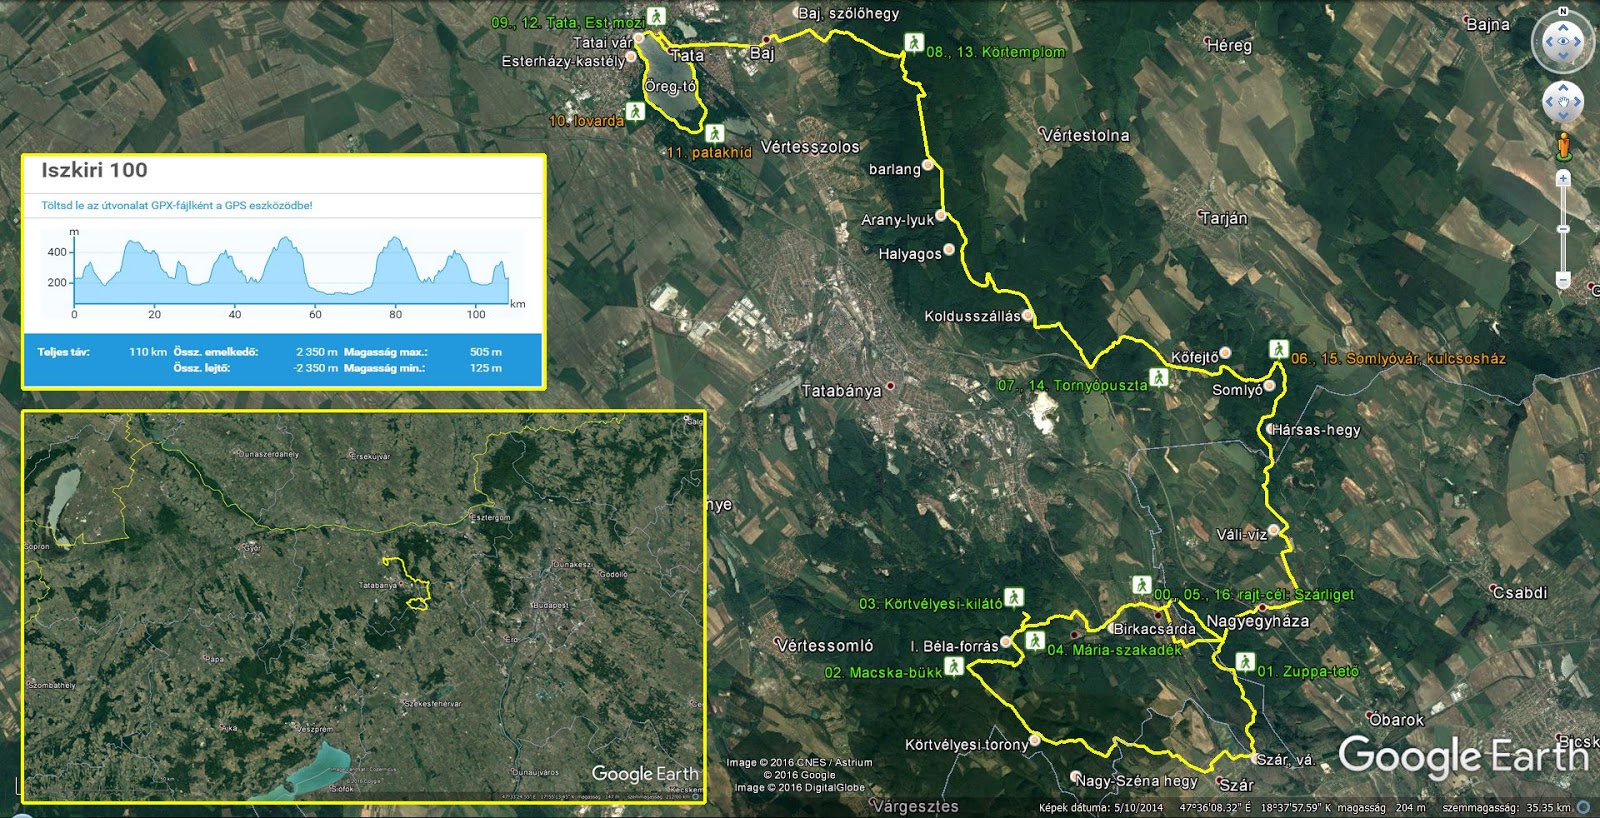Click the move-right arrow on the hand joystick
Viewport: 1600px width, 818px height.
coord(1576,103)
